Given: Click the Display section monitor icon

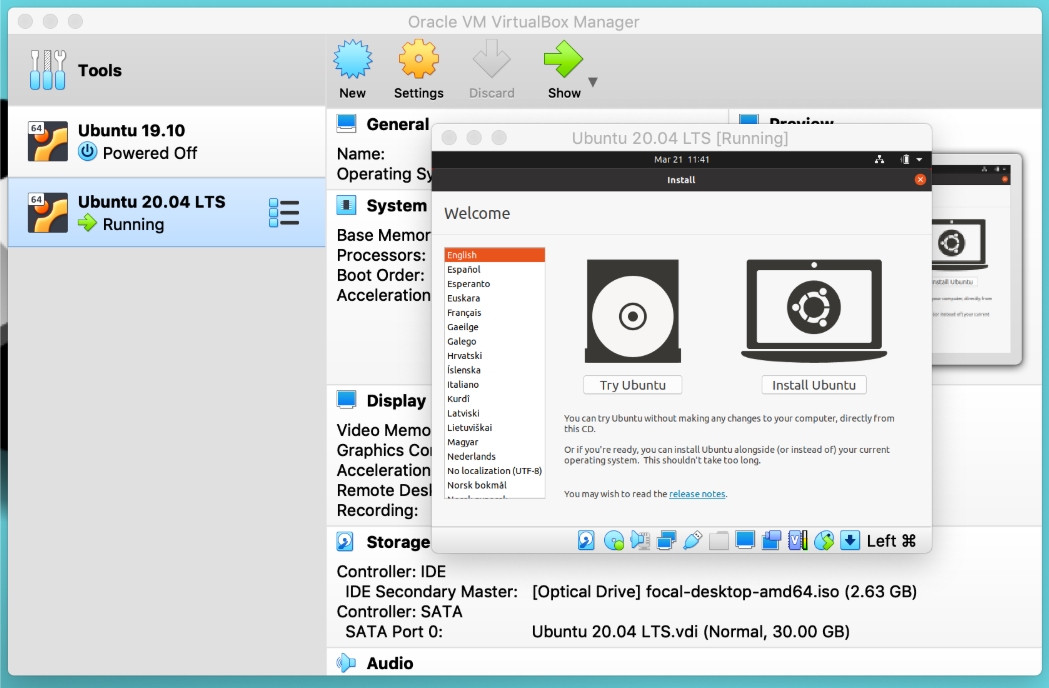Looking at the screenshot, I should tap(347, 400).
